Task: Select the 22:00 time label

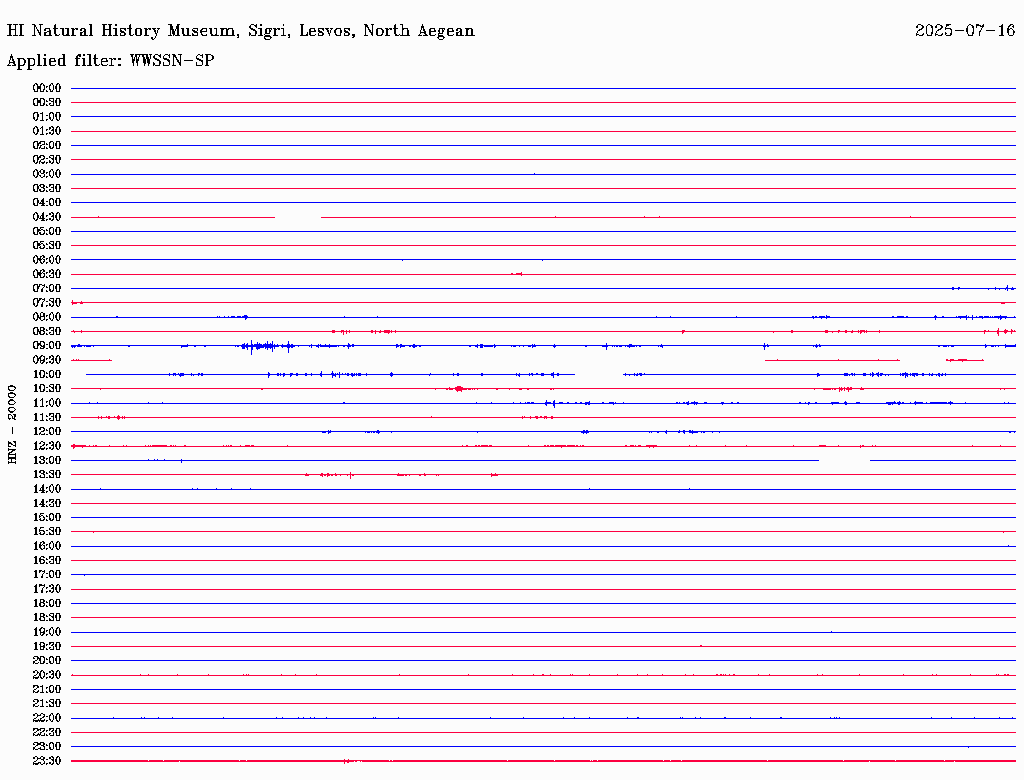Action: click(x=47, y=718)
